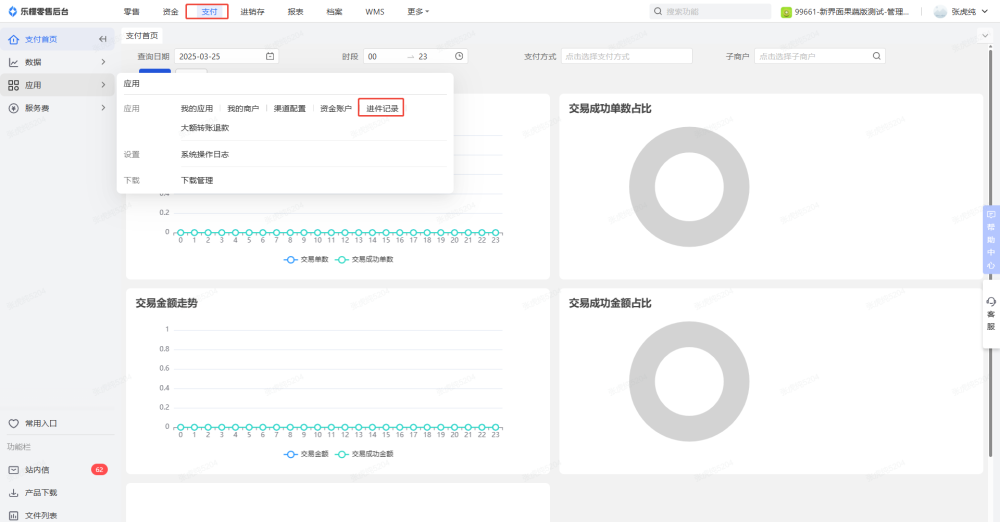Open 进件记录 in the 应用 popup
The image size is (1000, 522).
coord(382,108)
